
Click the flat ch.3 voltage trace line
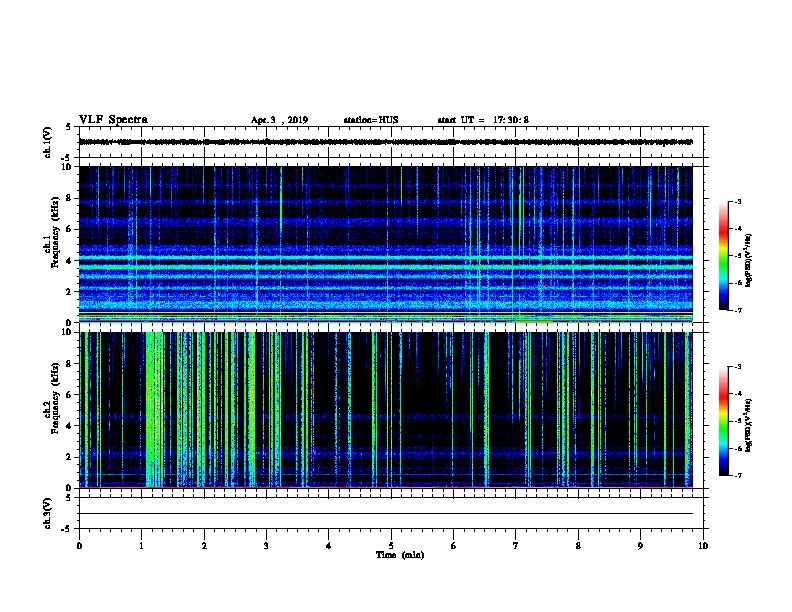[385, 514]
